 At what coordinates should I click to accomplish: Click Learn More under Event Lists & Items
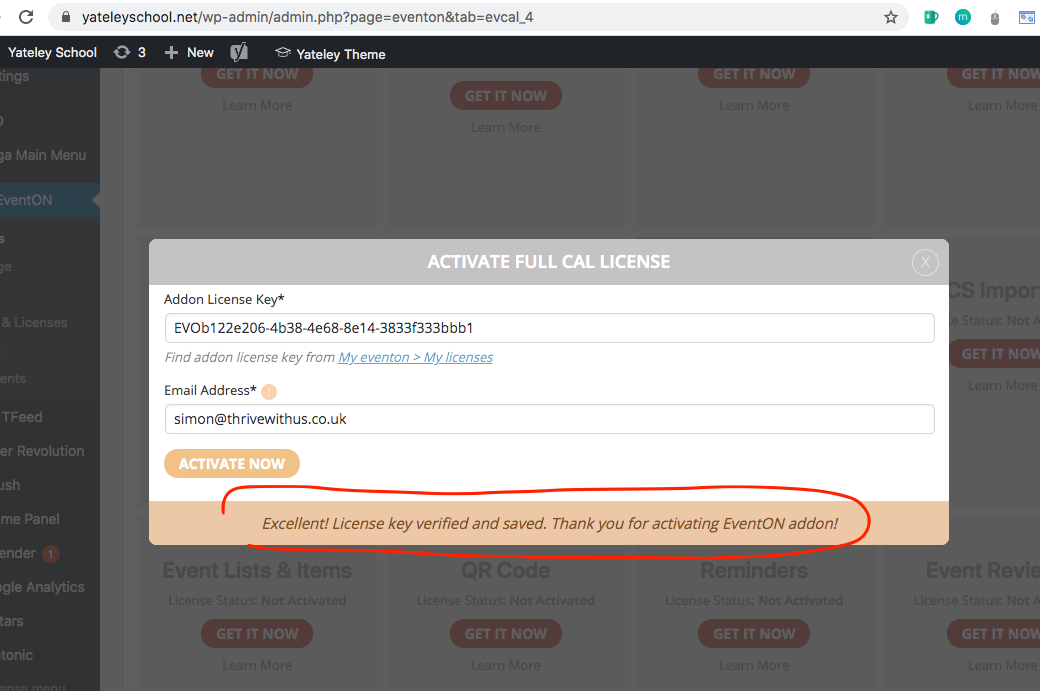tap(257, 665)
